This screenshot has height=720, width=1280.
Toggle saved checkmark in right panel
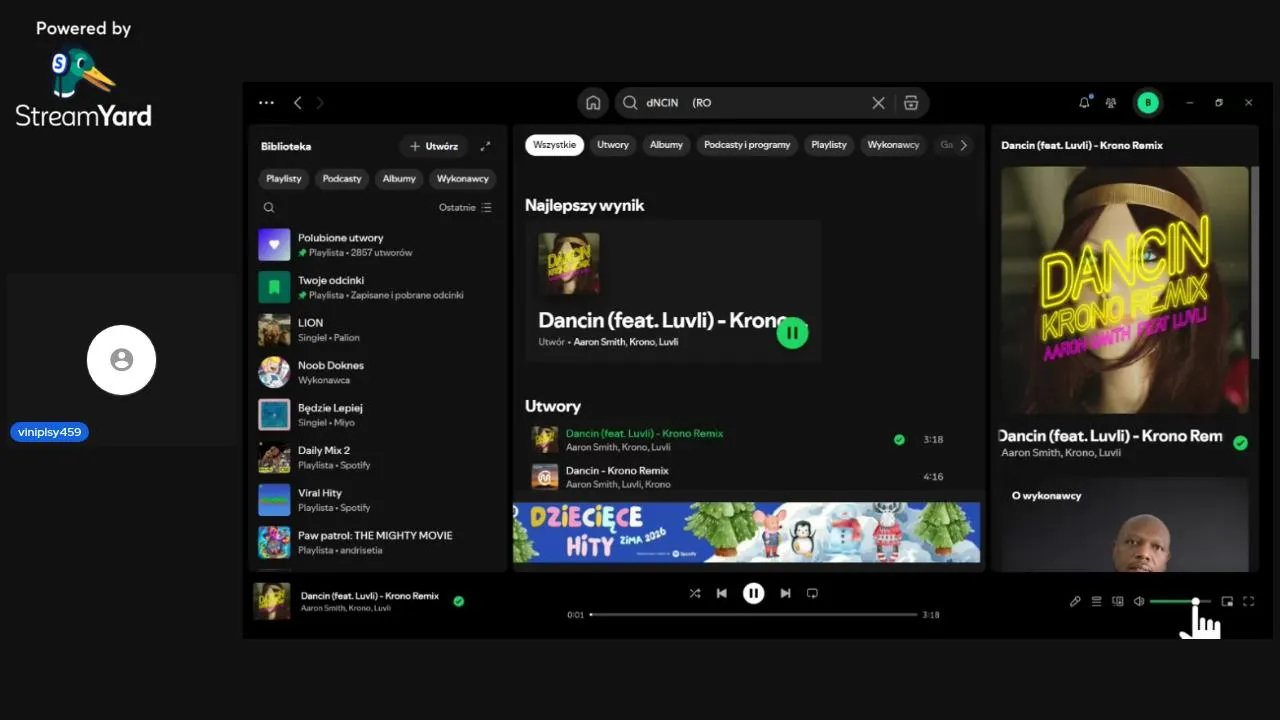tap(1240, 442)
